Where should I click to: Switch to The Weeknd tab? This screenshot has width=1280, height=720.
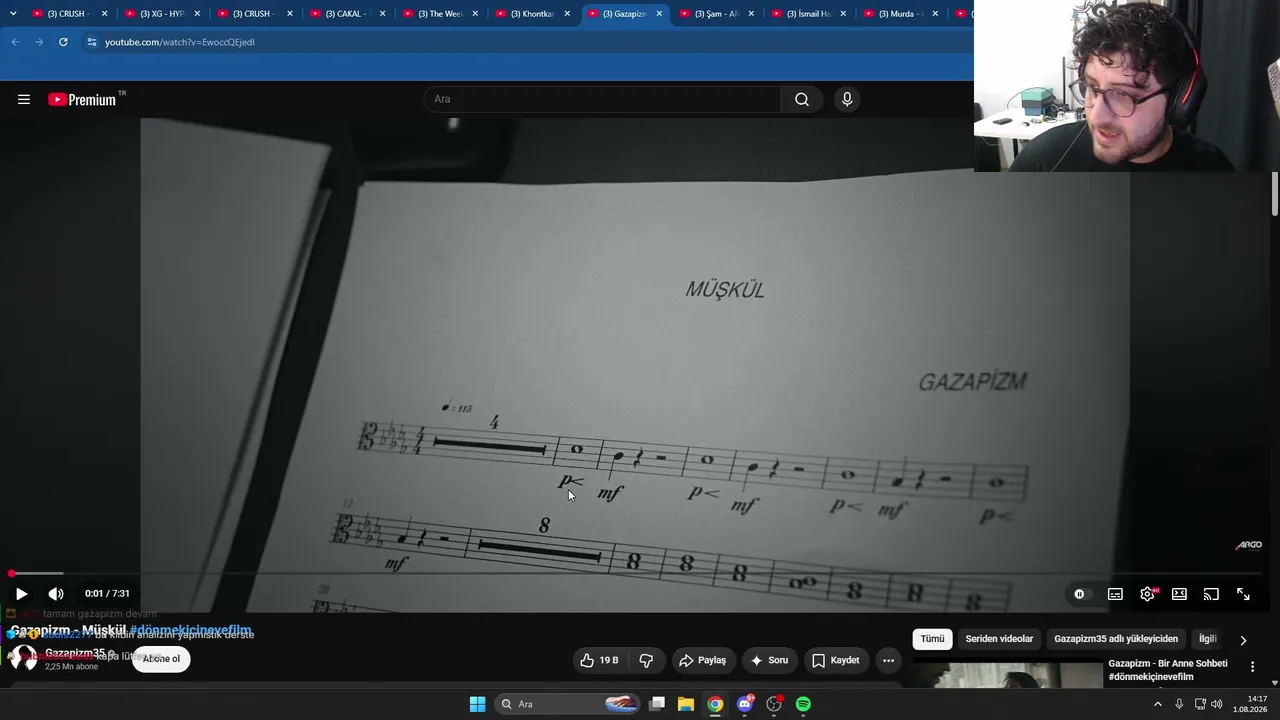440,14
